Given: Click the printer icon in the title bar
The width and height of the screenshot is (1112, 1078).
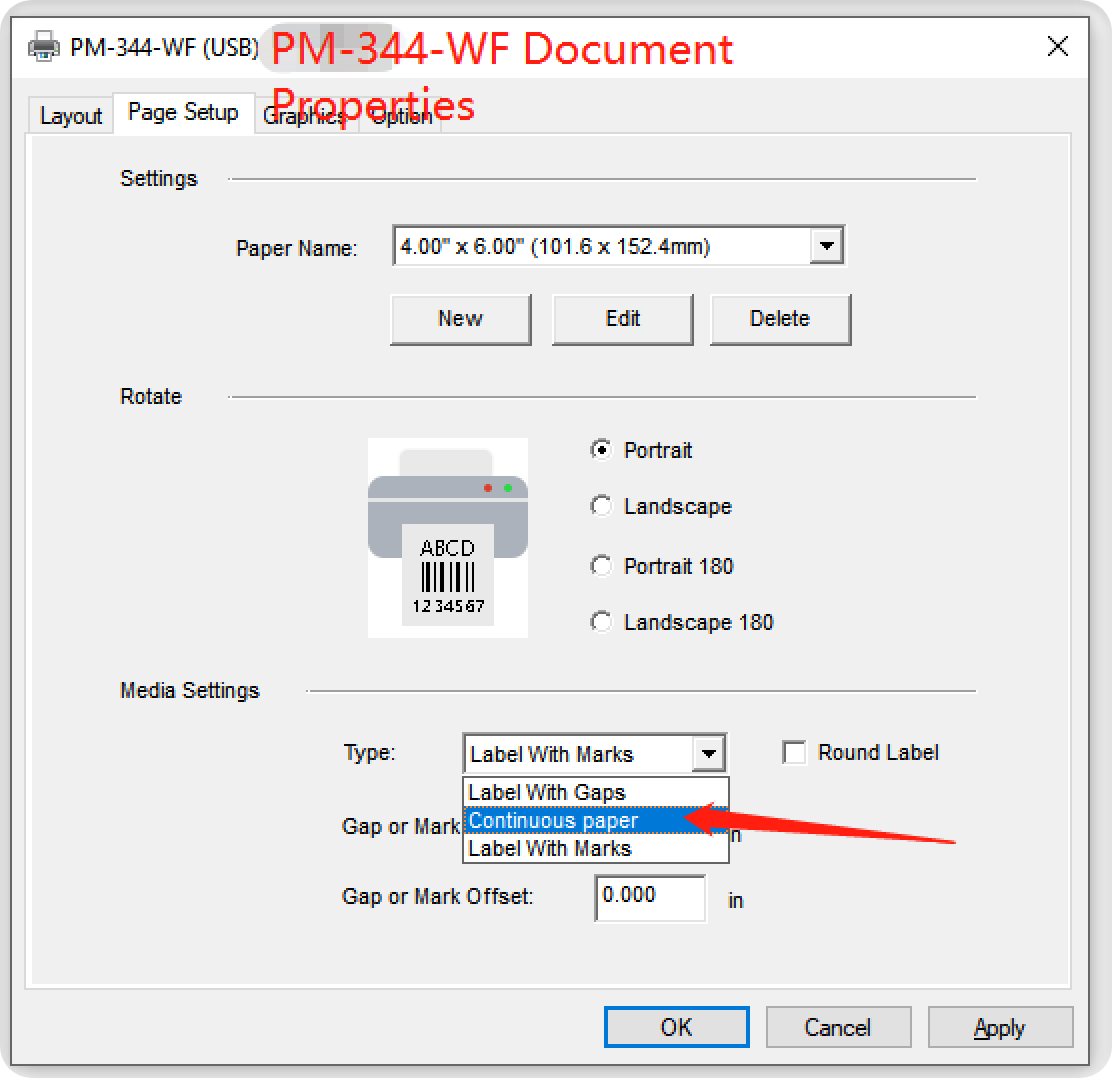Looking at the screenshot, I should coord(44,47).
